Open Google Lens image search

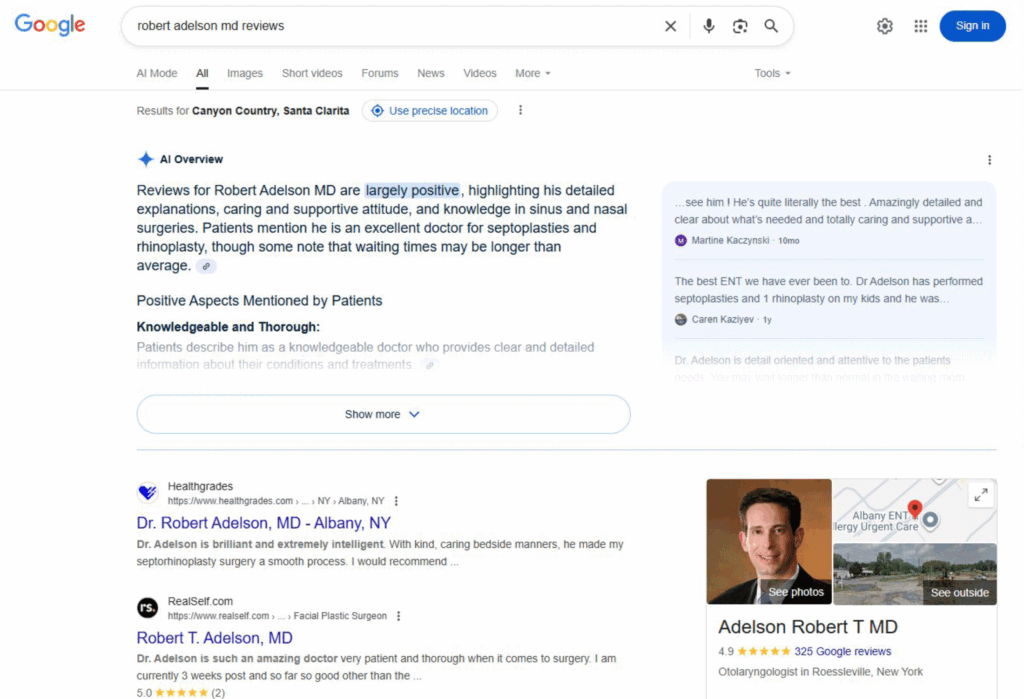pyautogui.click(x=740, y=26)
